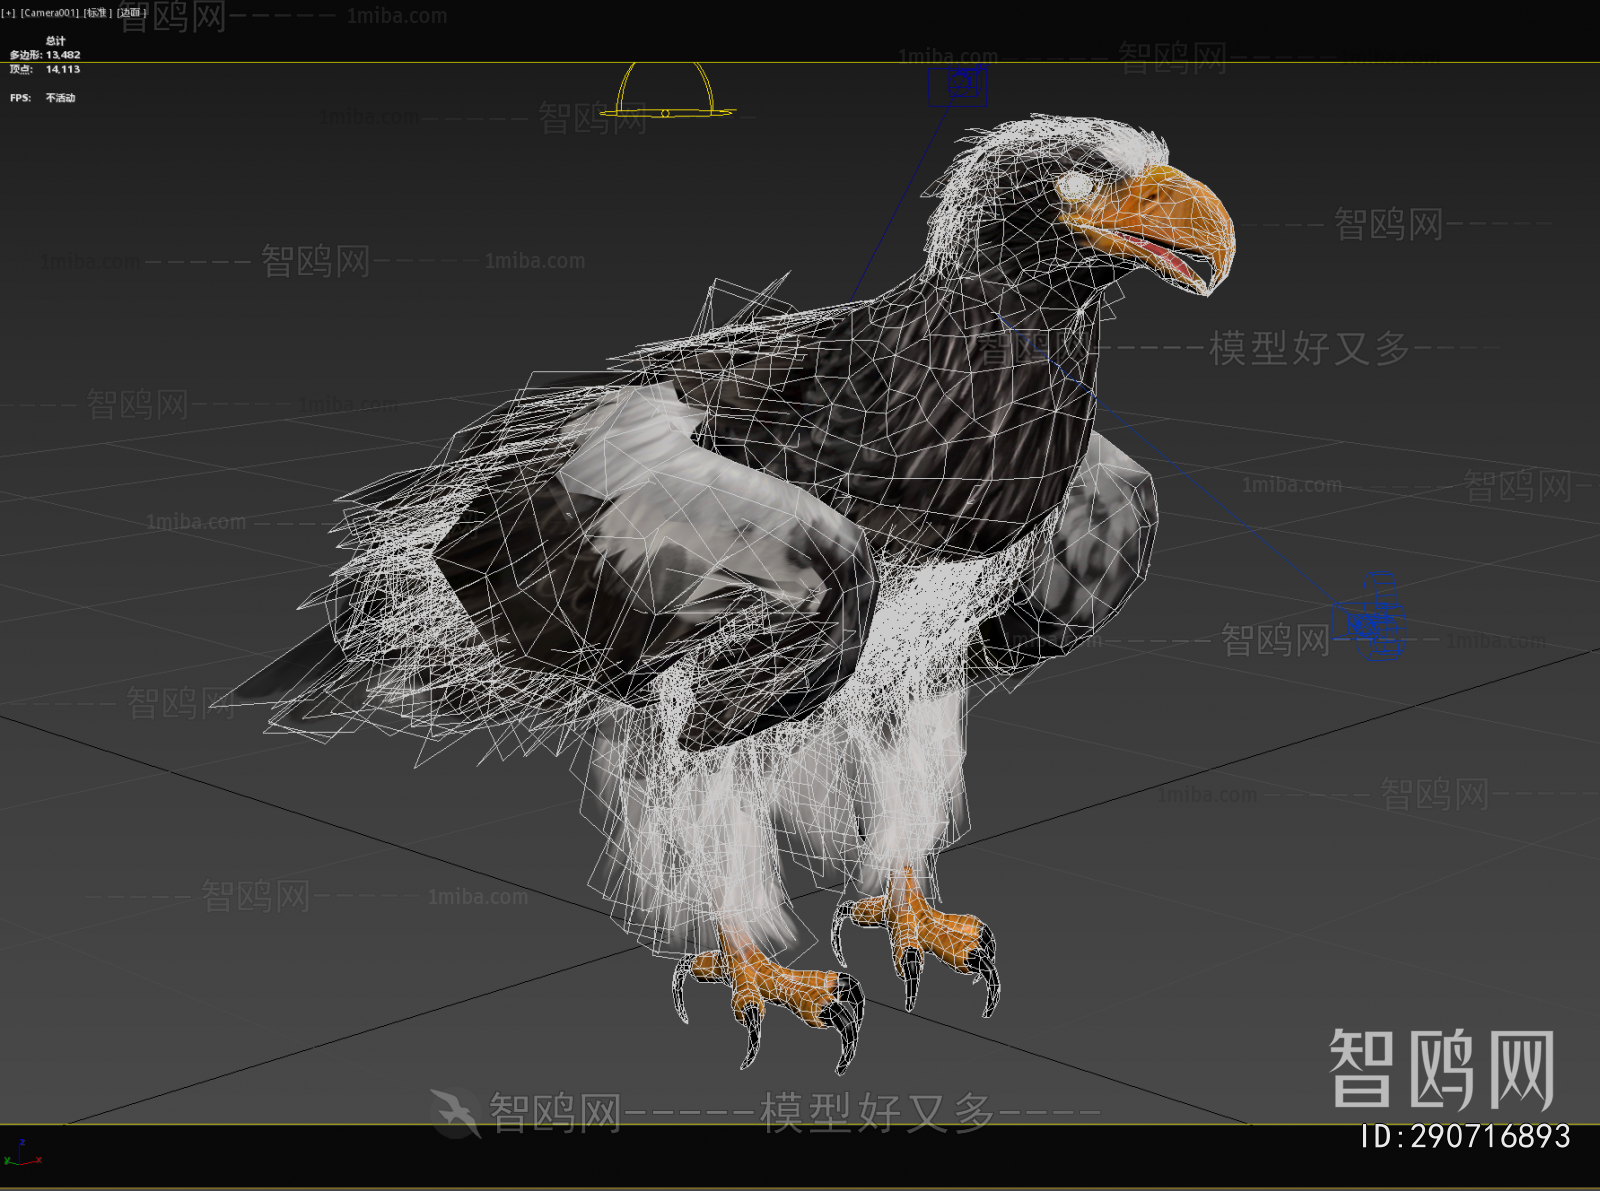Select the yellow dome light gizmo
The width and height of the screenshot is (1600, 1191).
[666, 91]
